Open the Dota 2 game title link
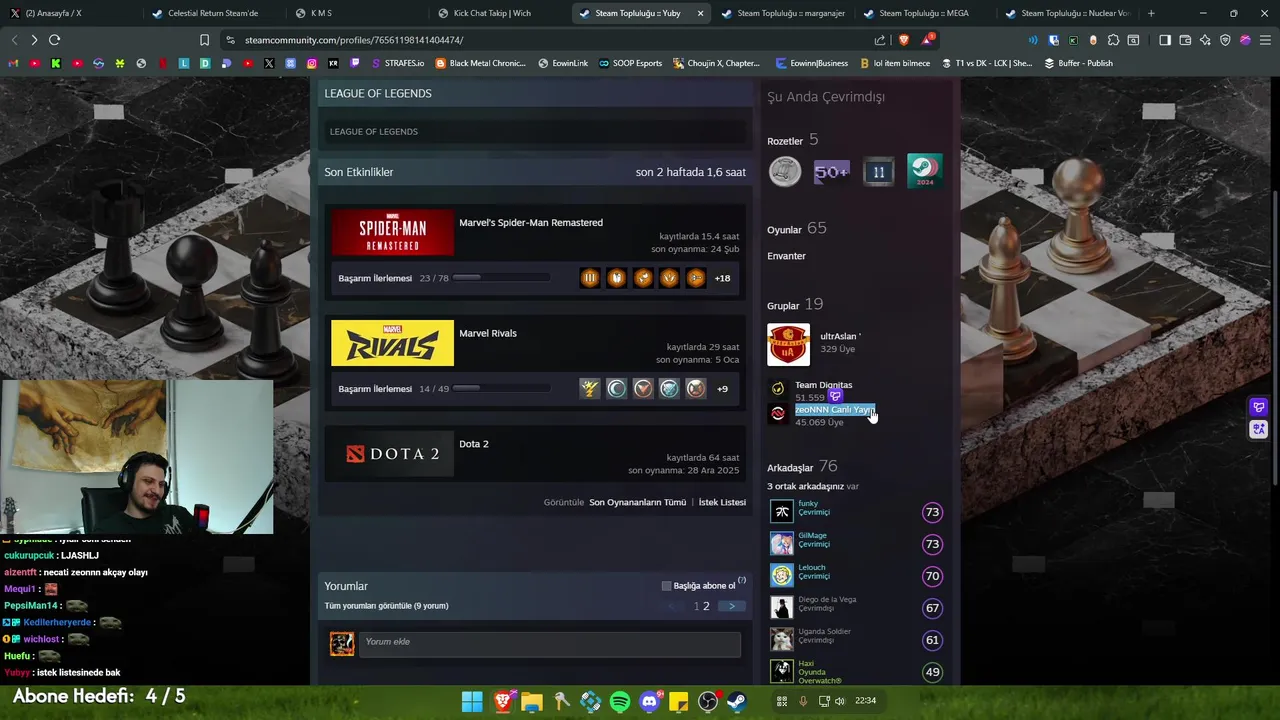The width and height of the screenshot is (1280, 720). click(x=474, y=444)
